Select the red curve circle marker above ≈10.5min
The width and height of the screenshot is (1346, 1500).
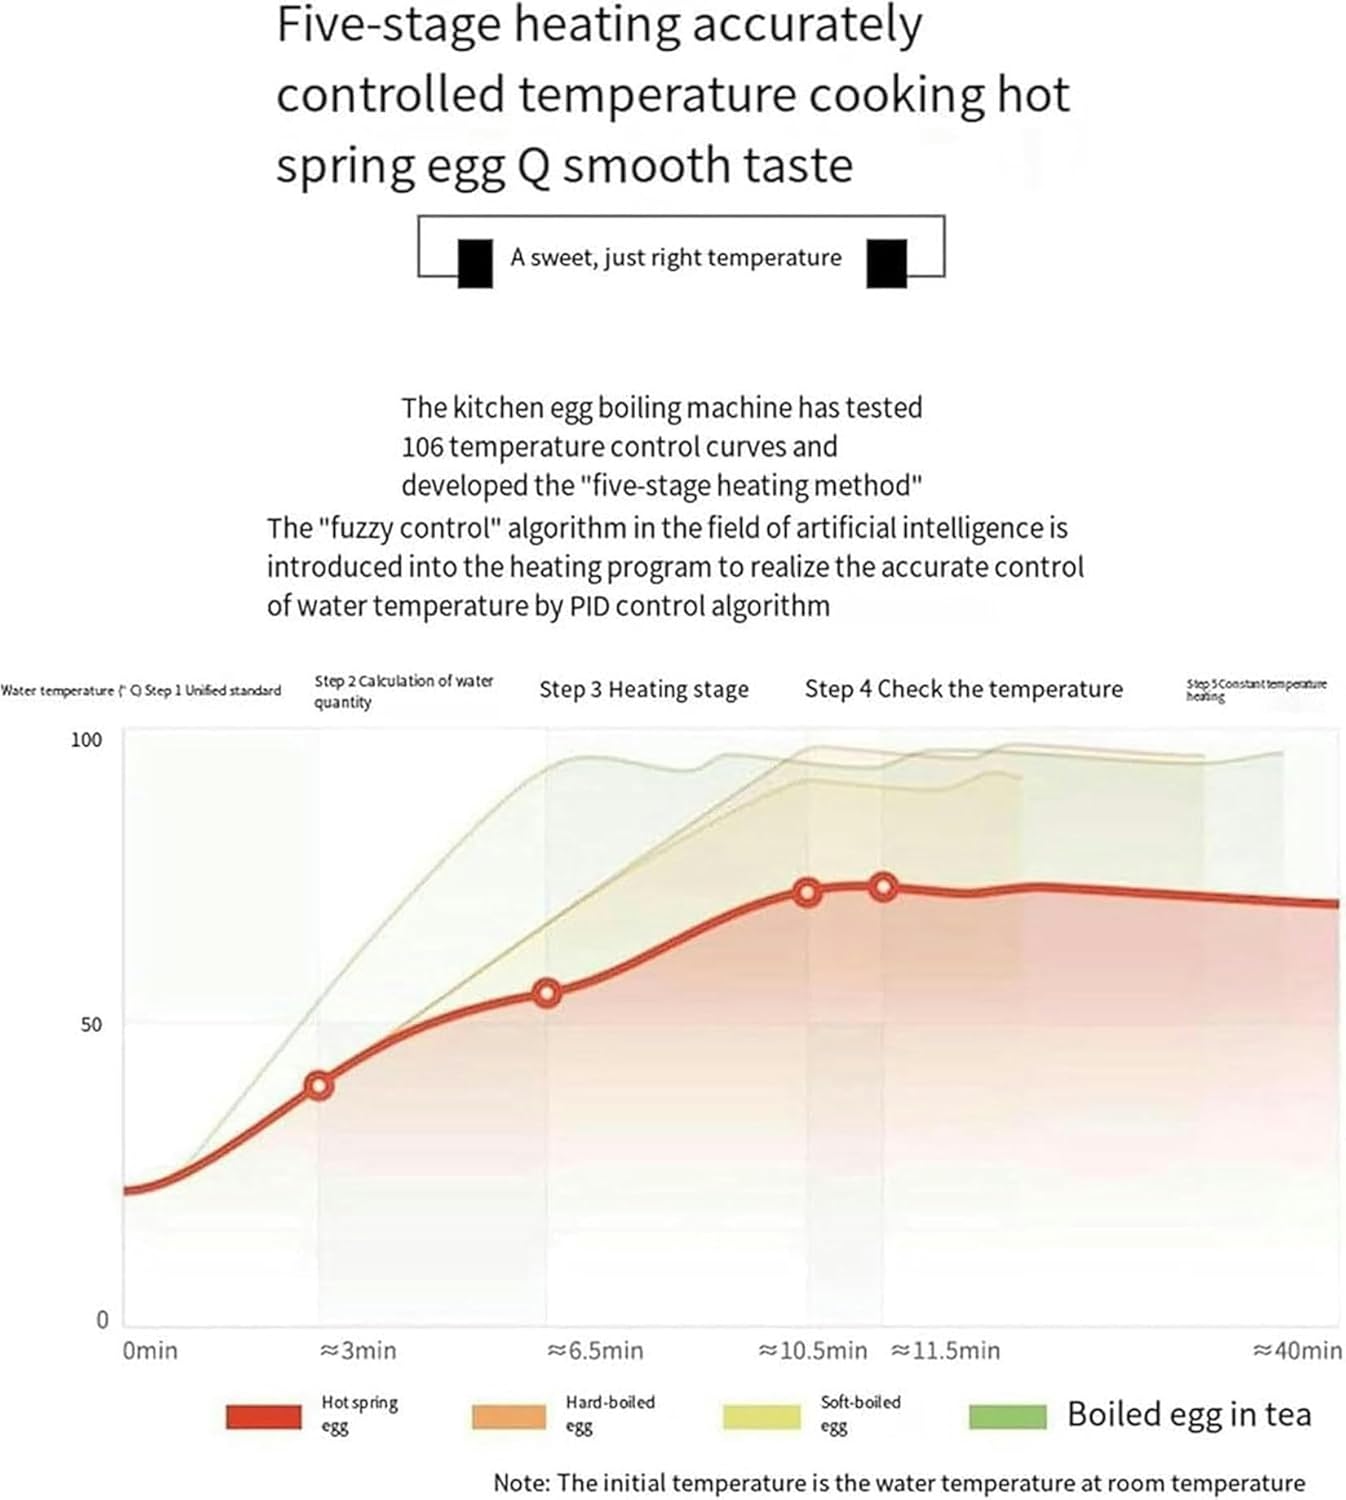[808, 893]
